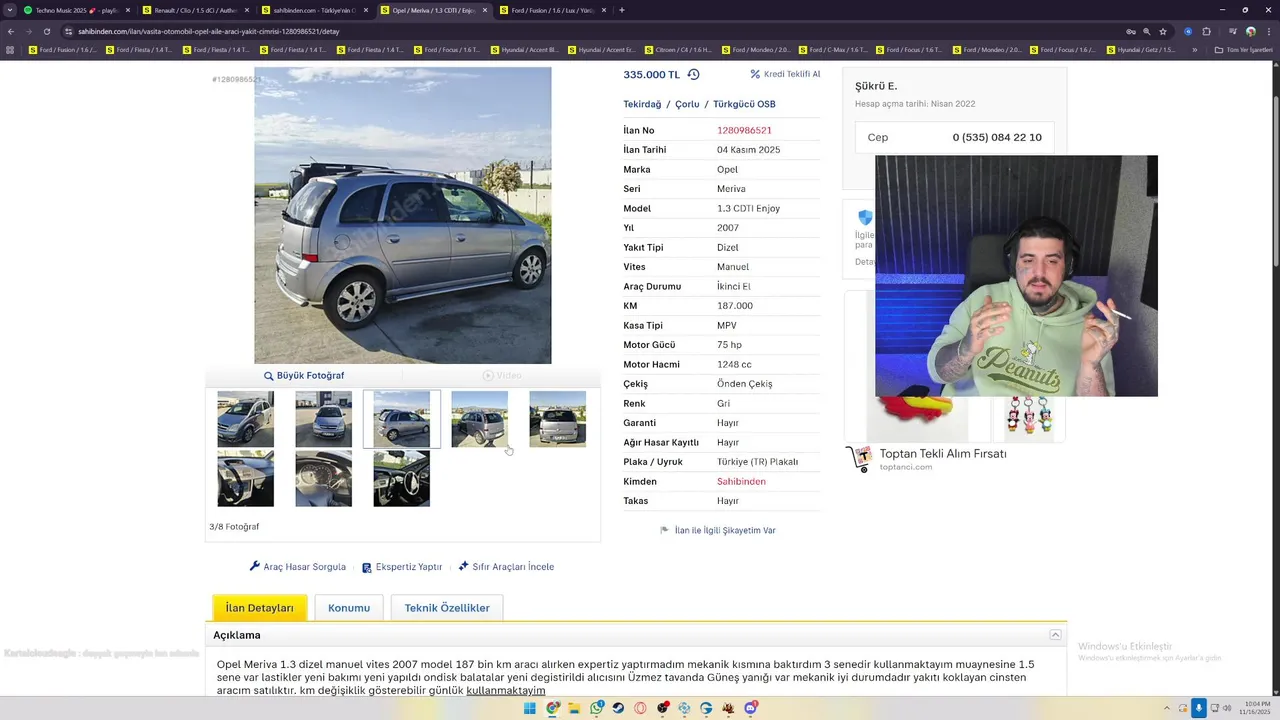Open the Teknik Özellikler tab
The image size is (1280, 720).
pyautogui.click(x=447, y=608)
